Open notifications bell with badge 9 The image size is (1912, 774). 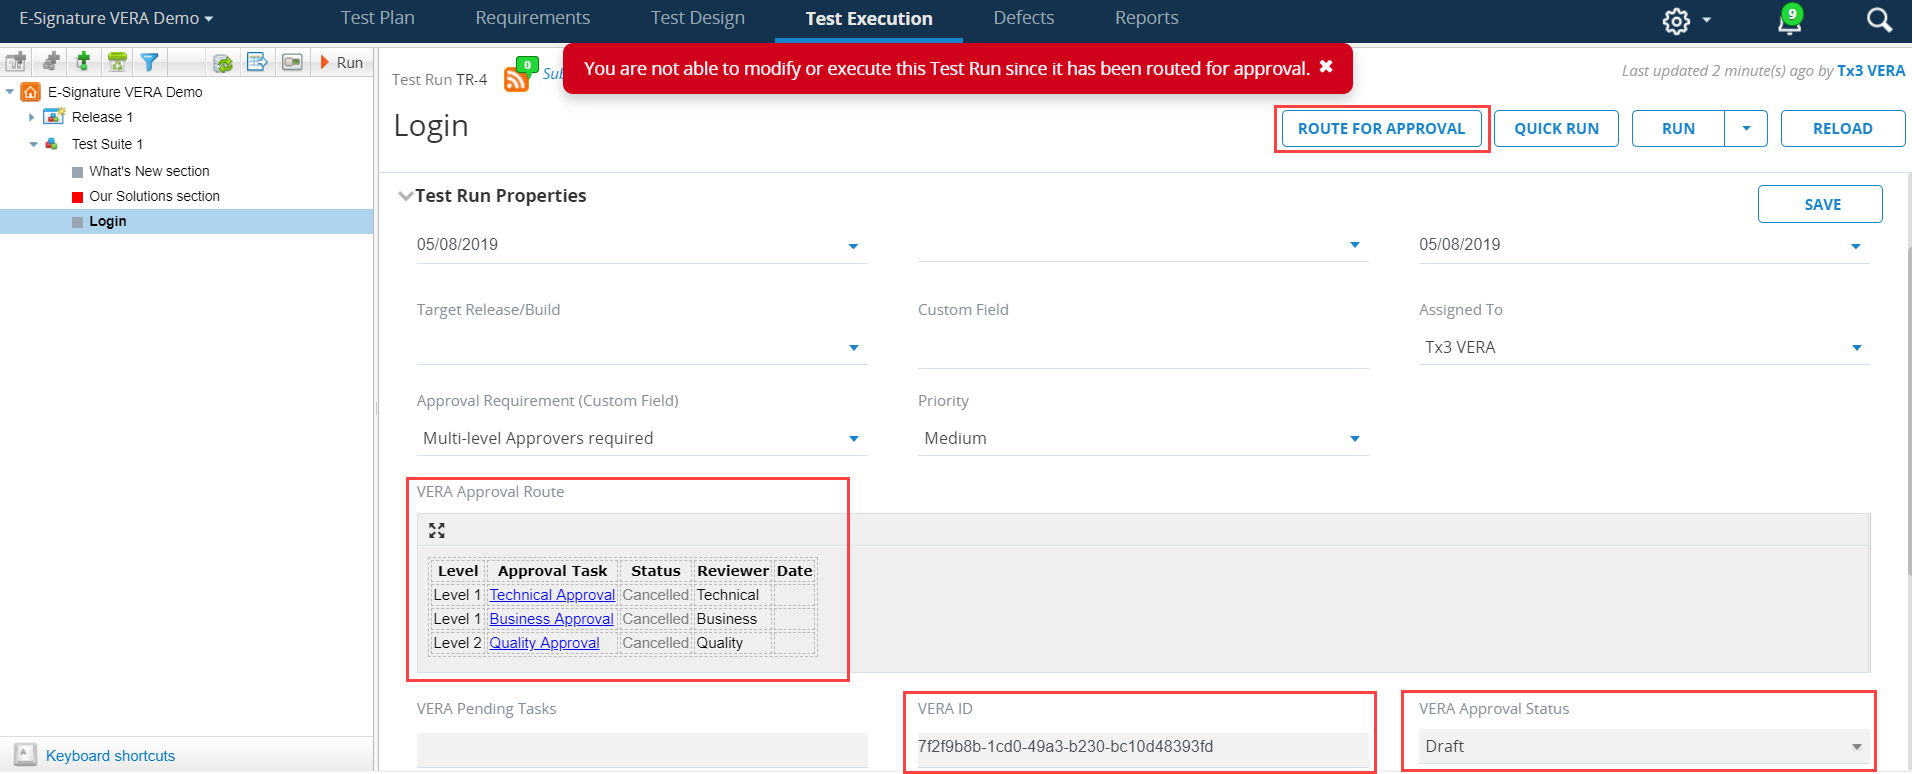click(x=1789, y=20)
